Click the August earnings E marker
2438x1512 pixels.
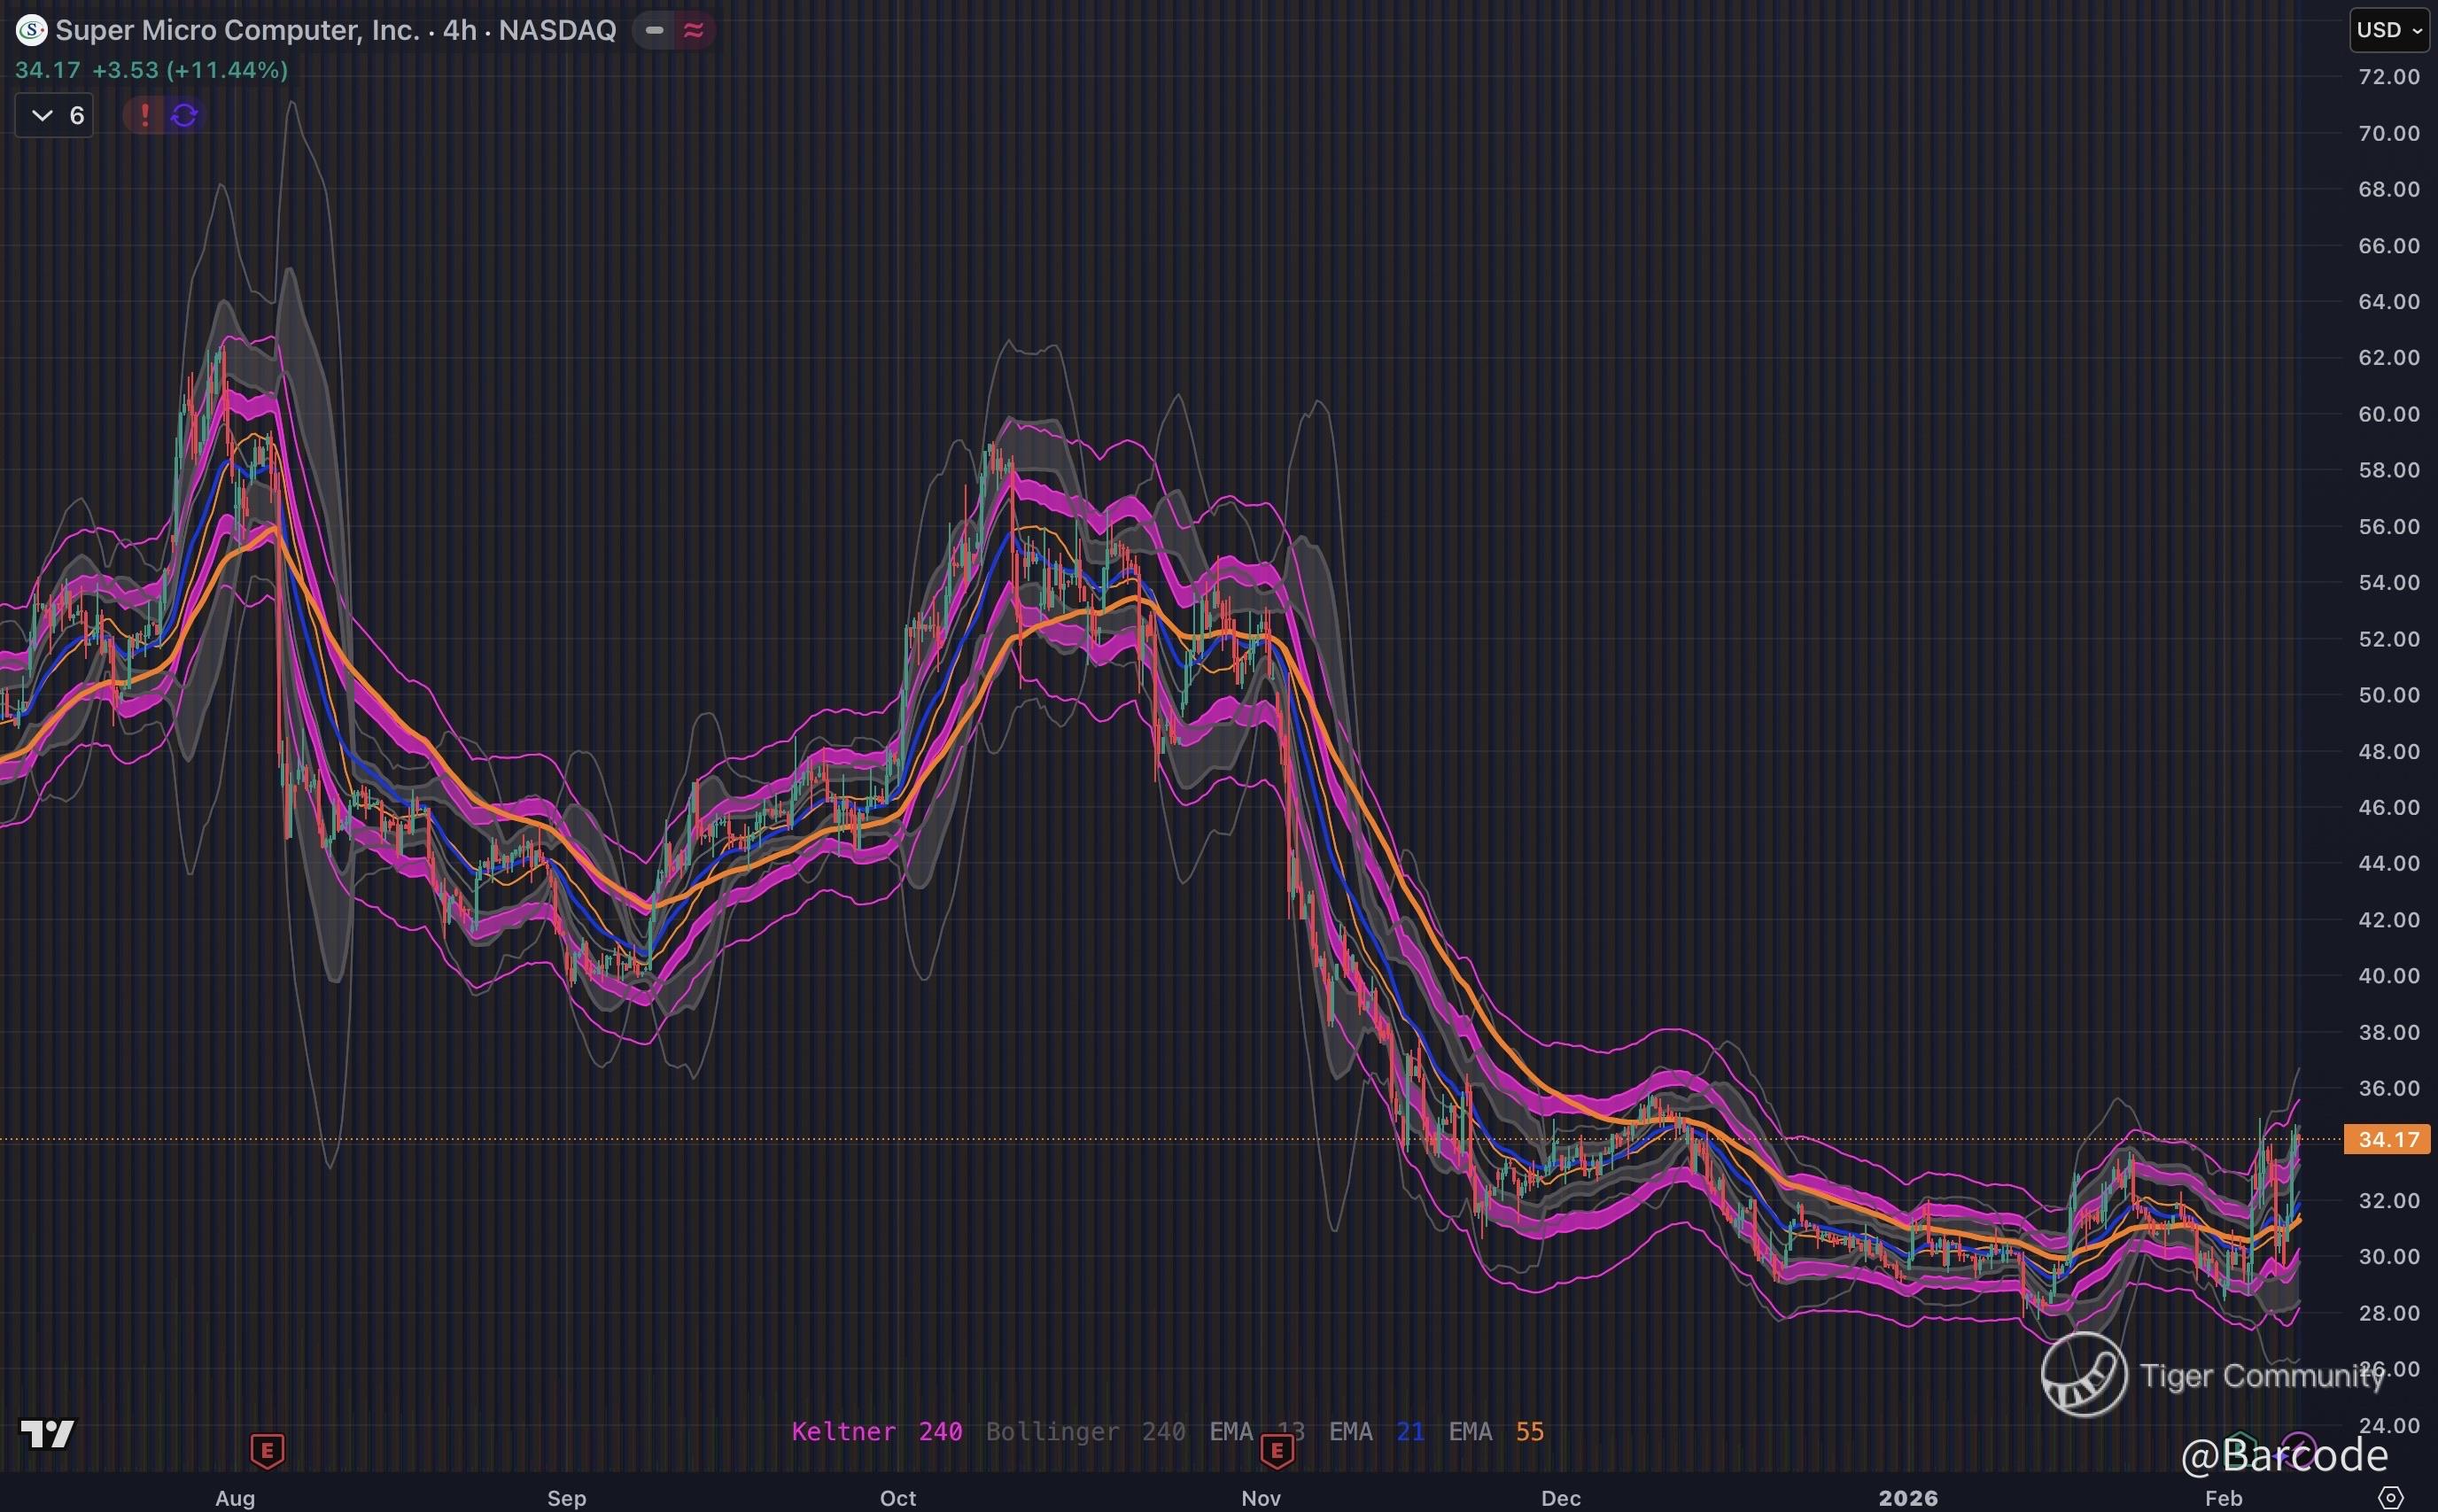(267, 1449)
